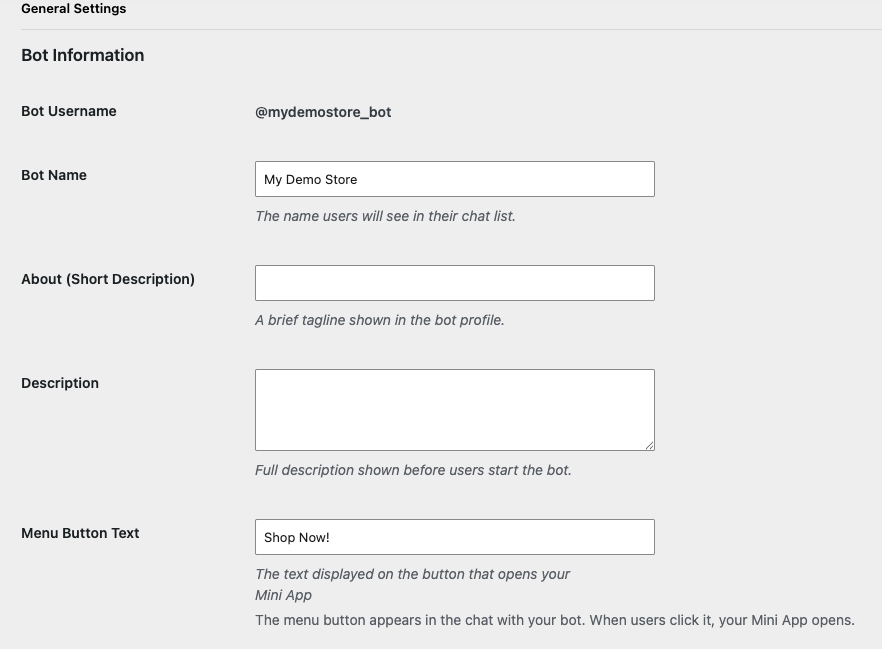Click the hint about the chat list name

coord(385,216)
